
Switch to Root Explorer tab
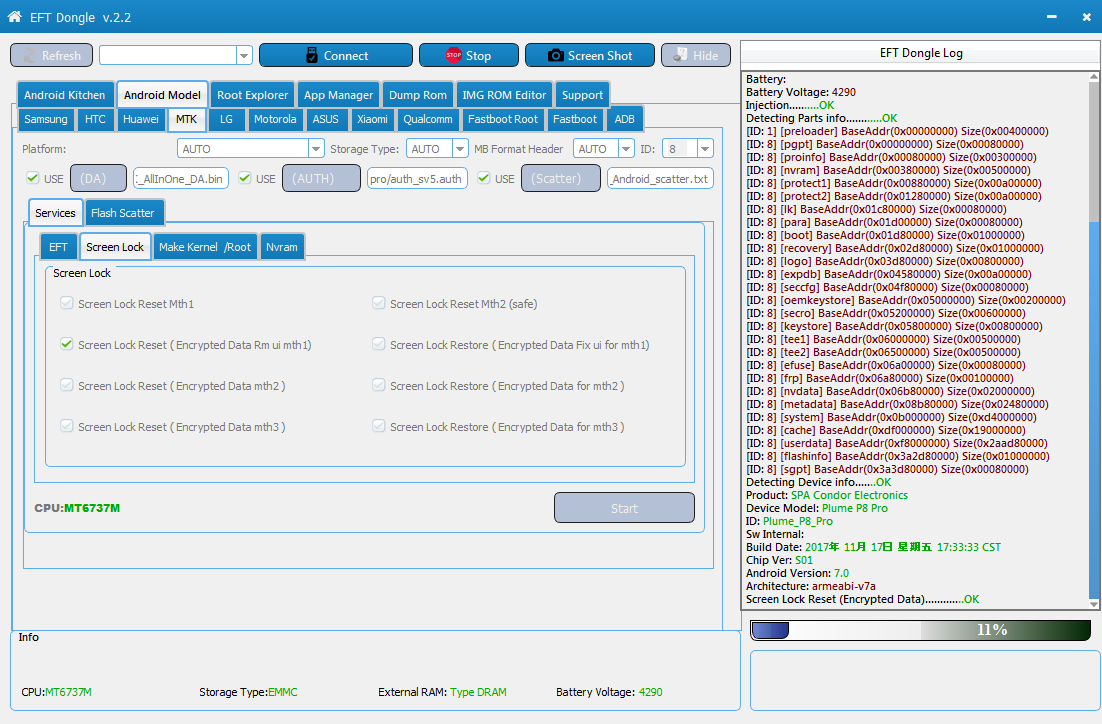(x=252, y=95)
